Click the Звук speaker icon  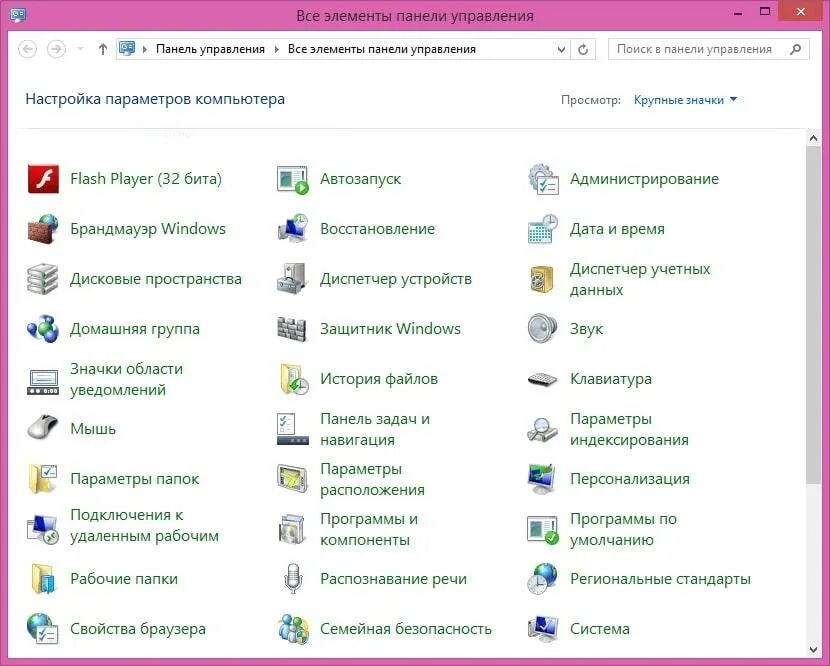click(543, 329)
